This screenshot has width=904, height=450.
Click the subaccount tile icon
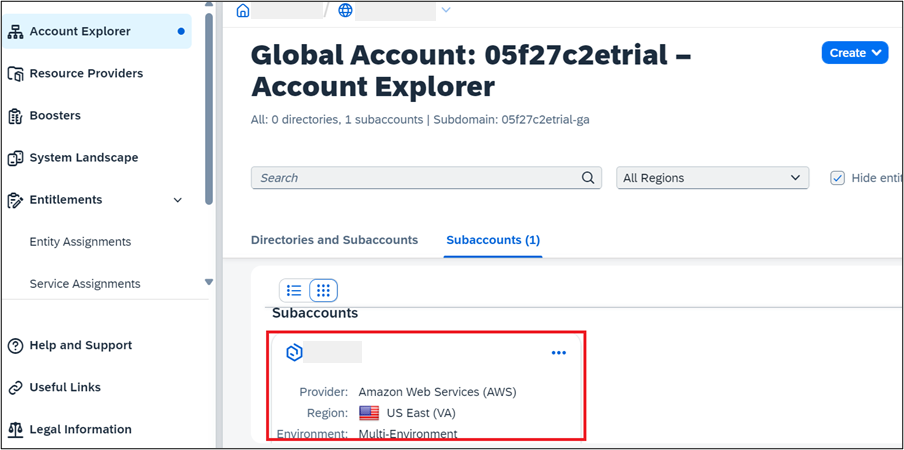294,353
